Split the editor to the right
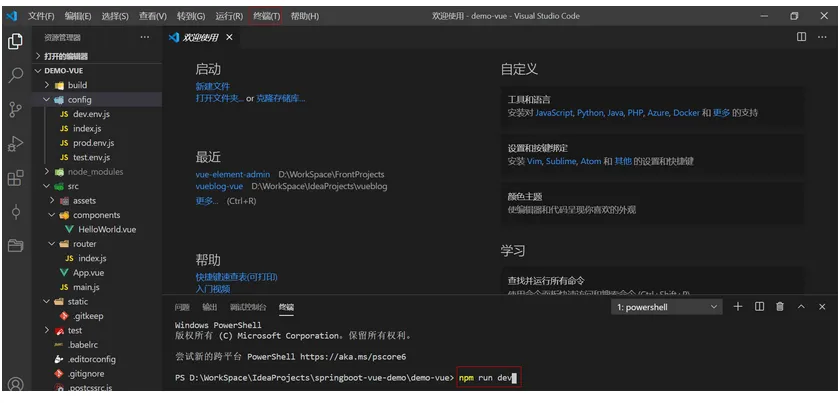The image size is (839, 403). pyautogui.click(x=802, y=37)
